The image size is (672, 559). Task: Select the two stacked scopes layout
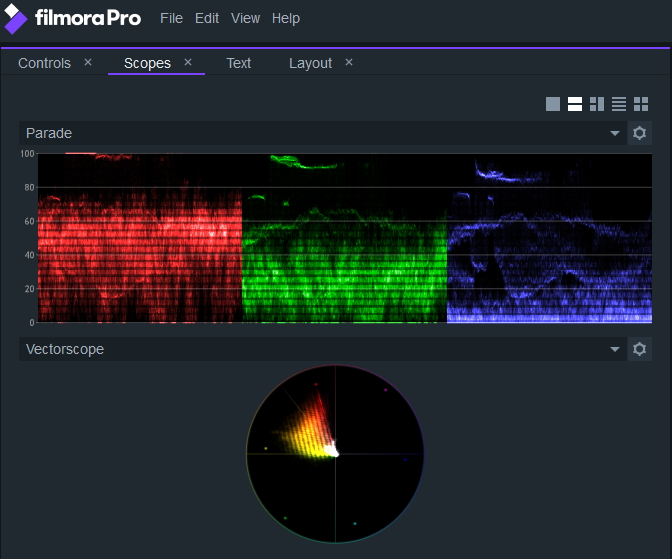(575, 104)
